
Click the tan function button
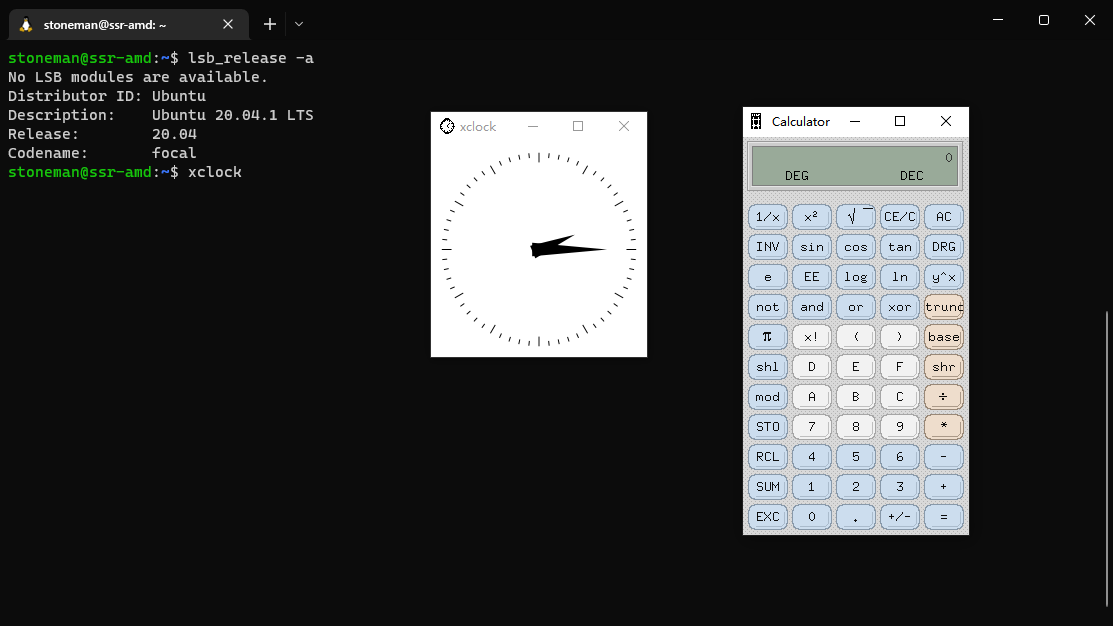tap(899, 247)
